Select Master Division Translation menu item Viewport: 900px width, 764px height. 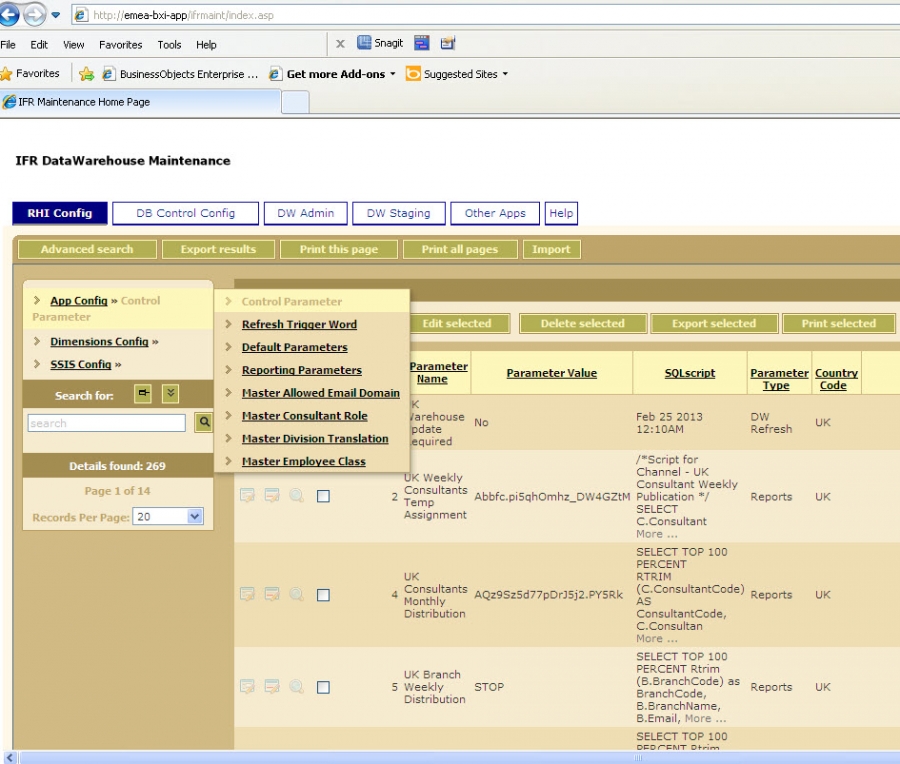click(x=315, y=439)
